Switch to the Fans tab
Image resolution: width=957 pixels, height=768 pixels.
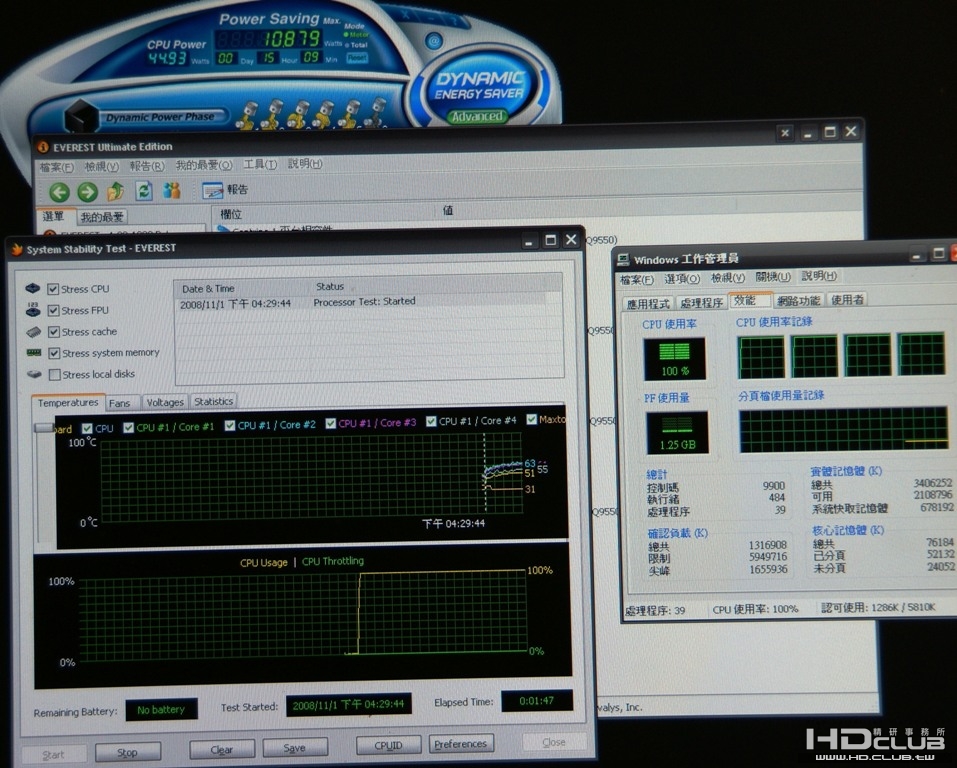(120, 403)
